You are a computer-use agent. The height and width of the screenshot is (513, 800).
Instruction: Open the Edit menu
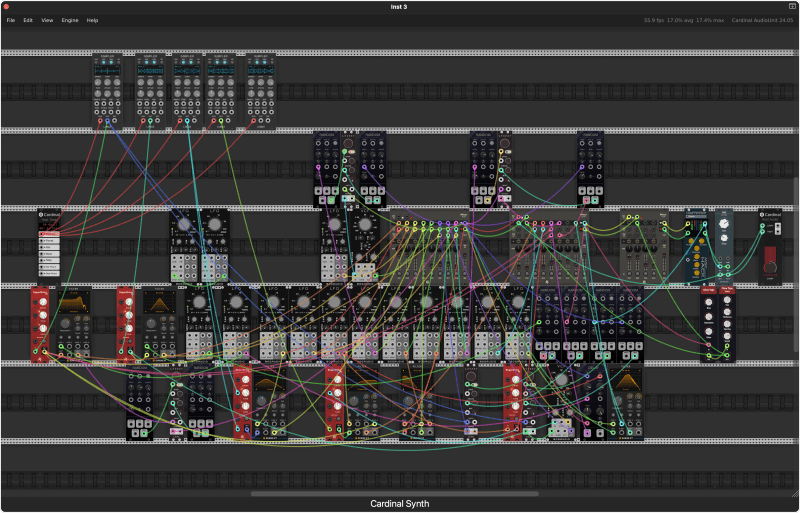coord(29,20)
